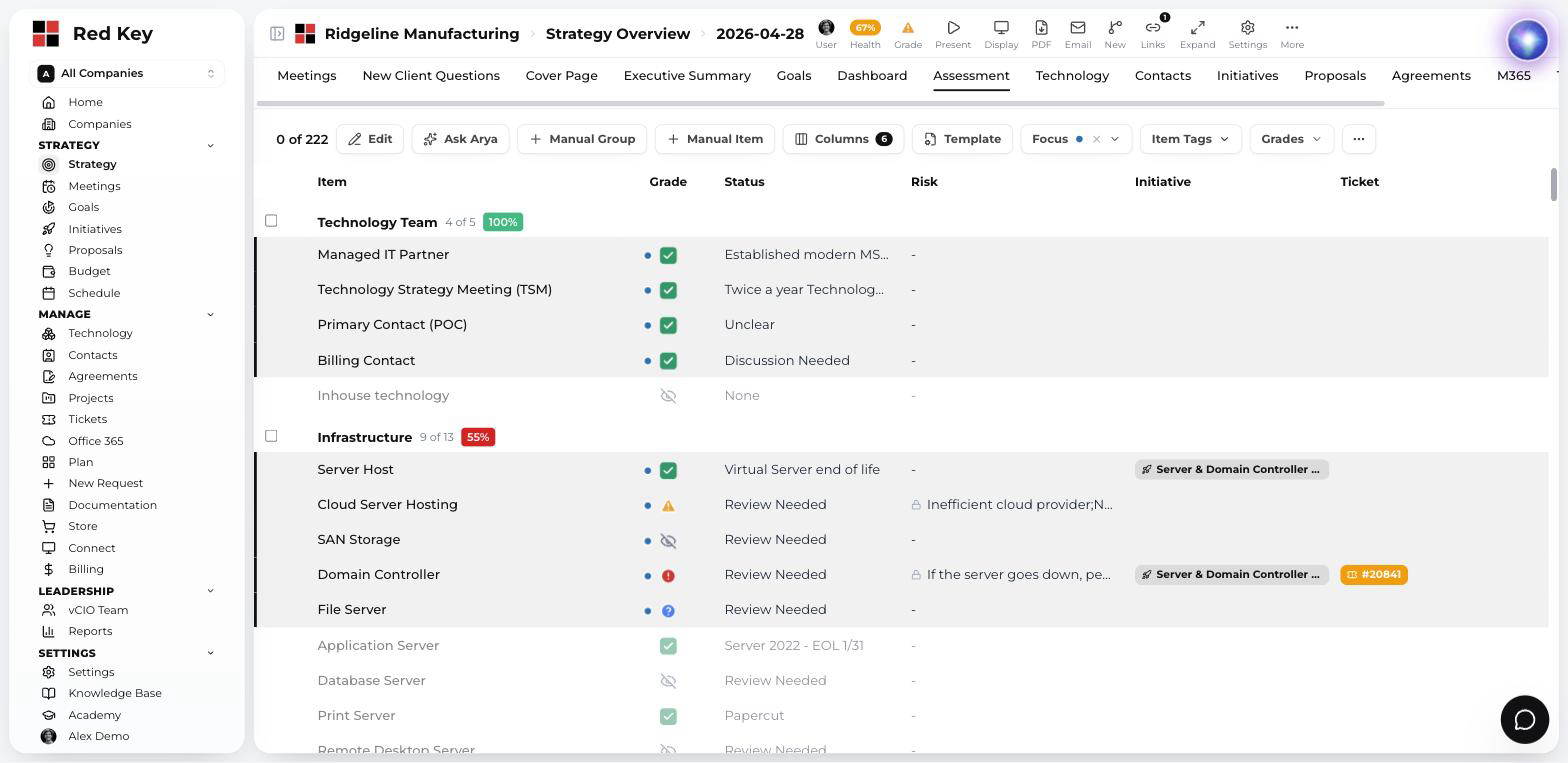Viewport: 1568px width, 763px height.
Task: Open Office 365 in the sidebar
Action: tap(96, 441)
